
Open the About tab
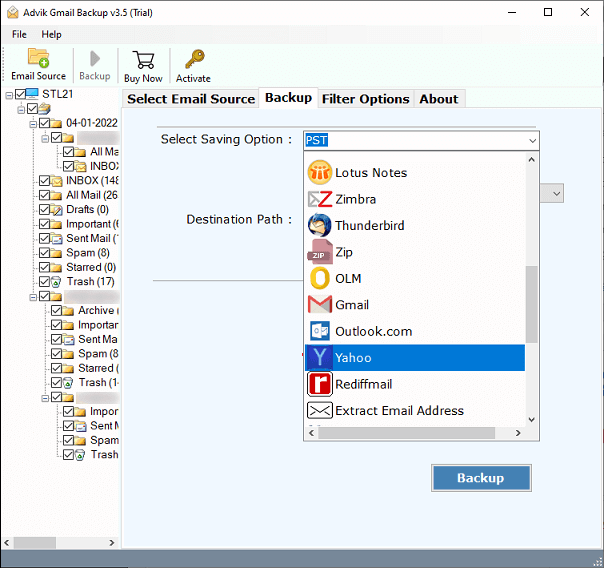(439, 99)
